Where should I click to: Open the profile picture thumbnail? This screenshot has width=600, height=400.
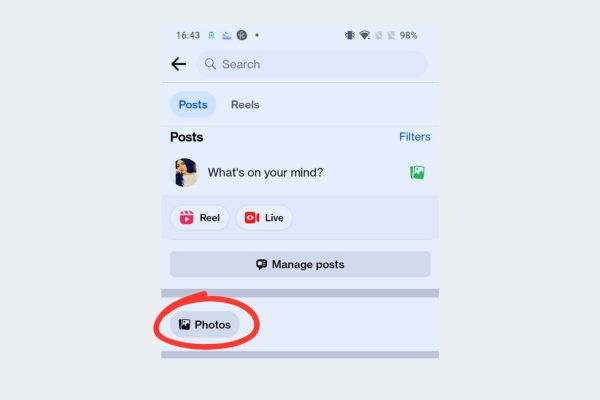click(x=186, y=173)
